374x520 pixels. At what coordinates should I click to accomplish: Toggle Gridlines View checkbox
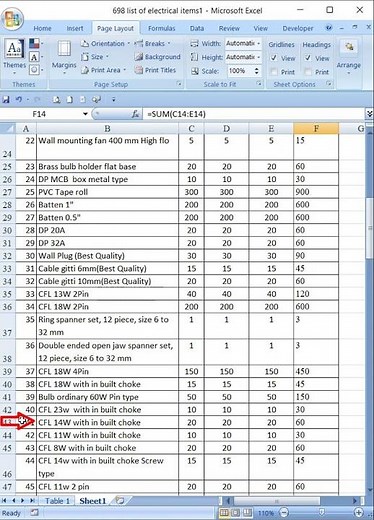(274, 58)
